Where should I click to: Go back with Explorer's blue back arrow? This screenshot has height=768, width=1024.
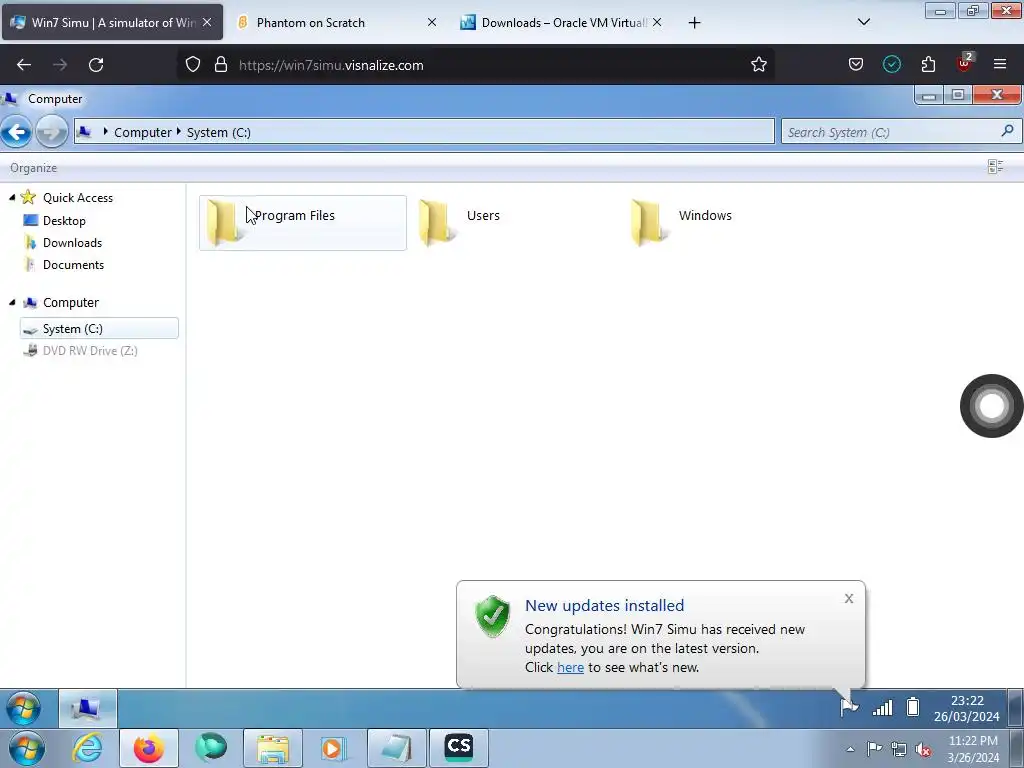point(16,132)
